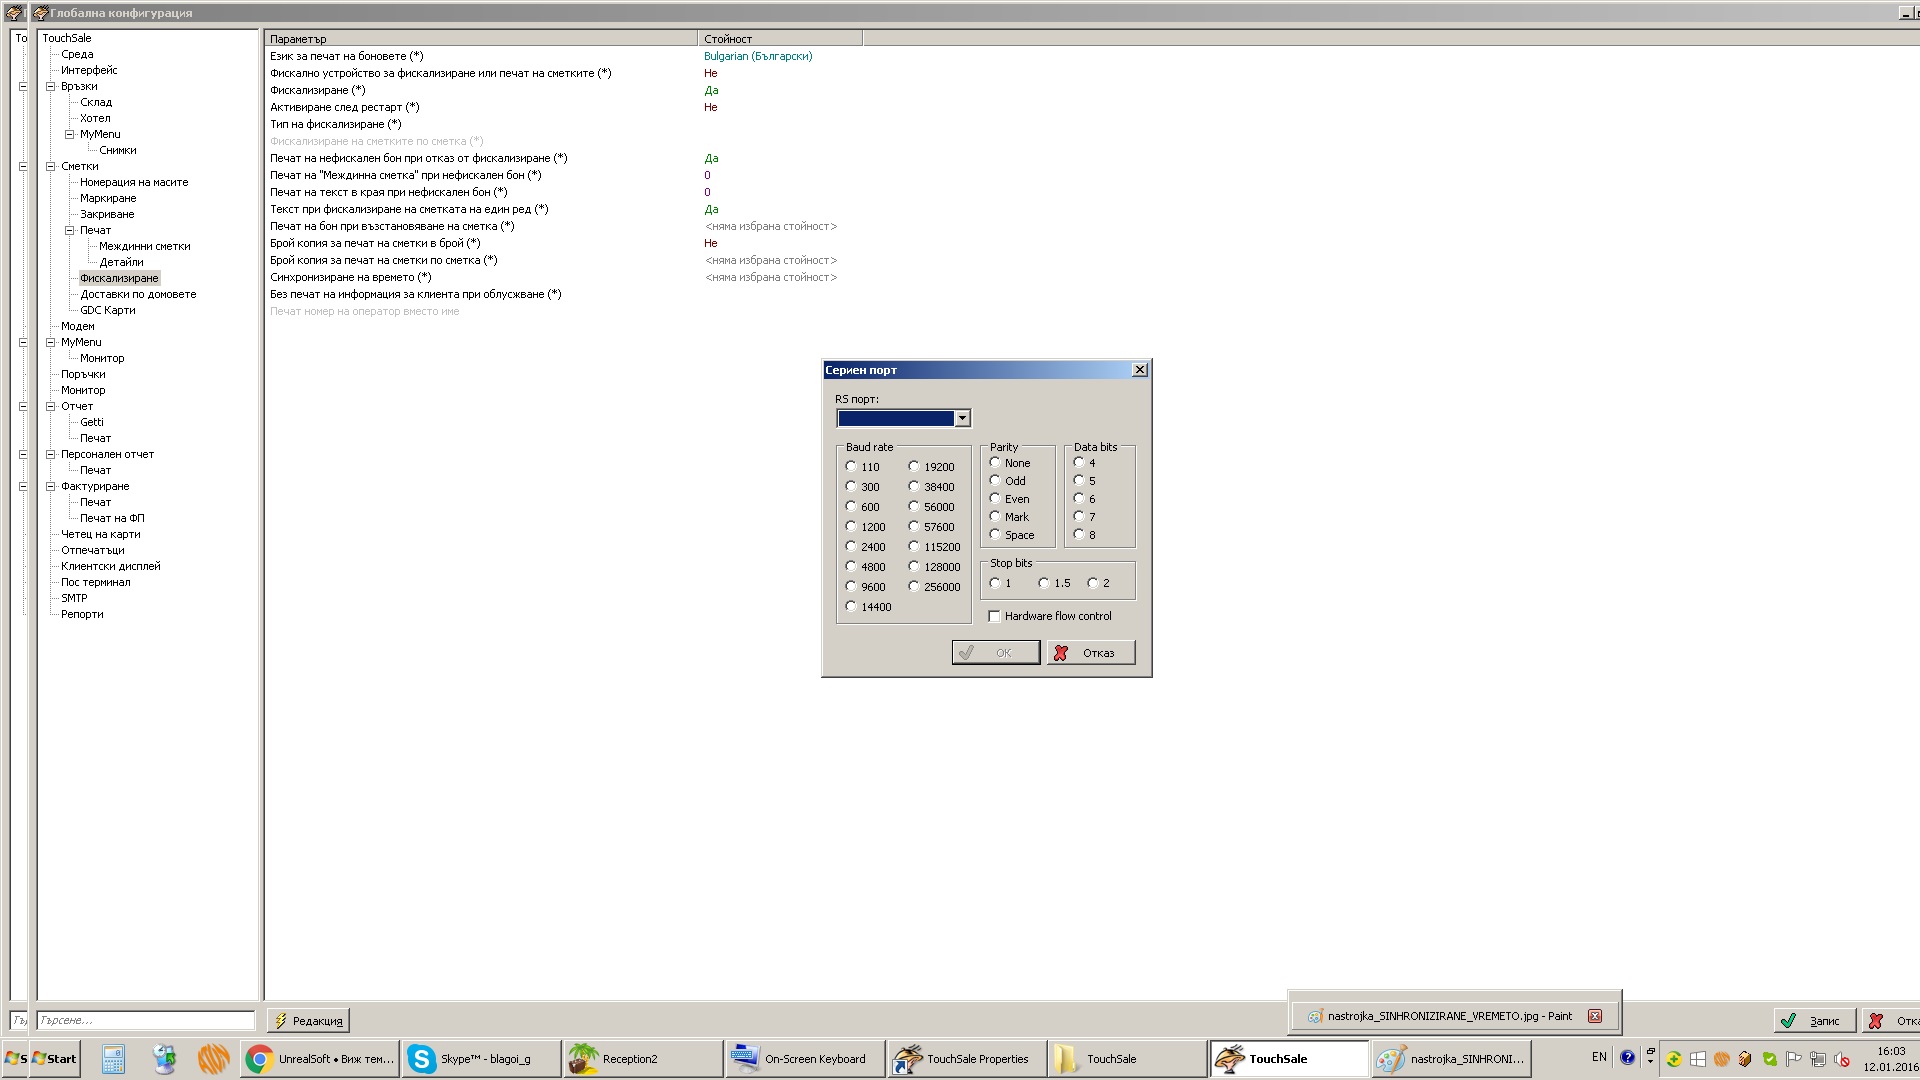Open Google Chrome from the taskbar
The height and width of the screenshot is (1080, 1920).
click(321, 1059)
